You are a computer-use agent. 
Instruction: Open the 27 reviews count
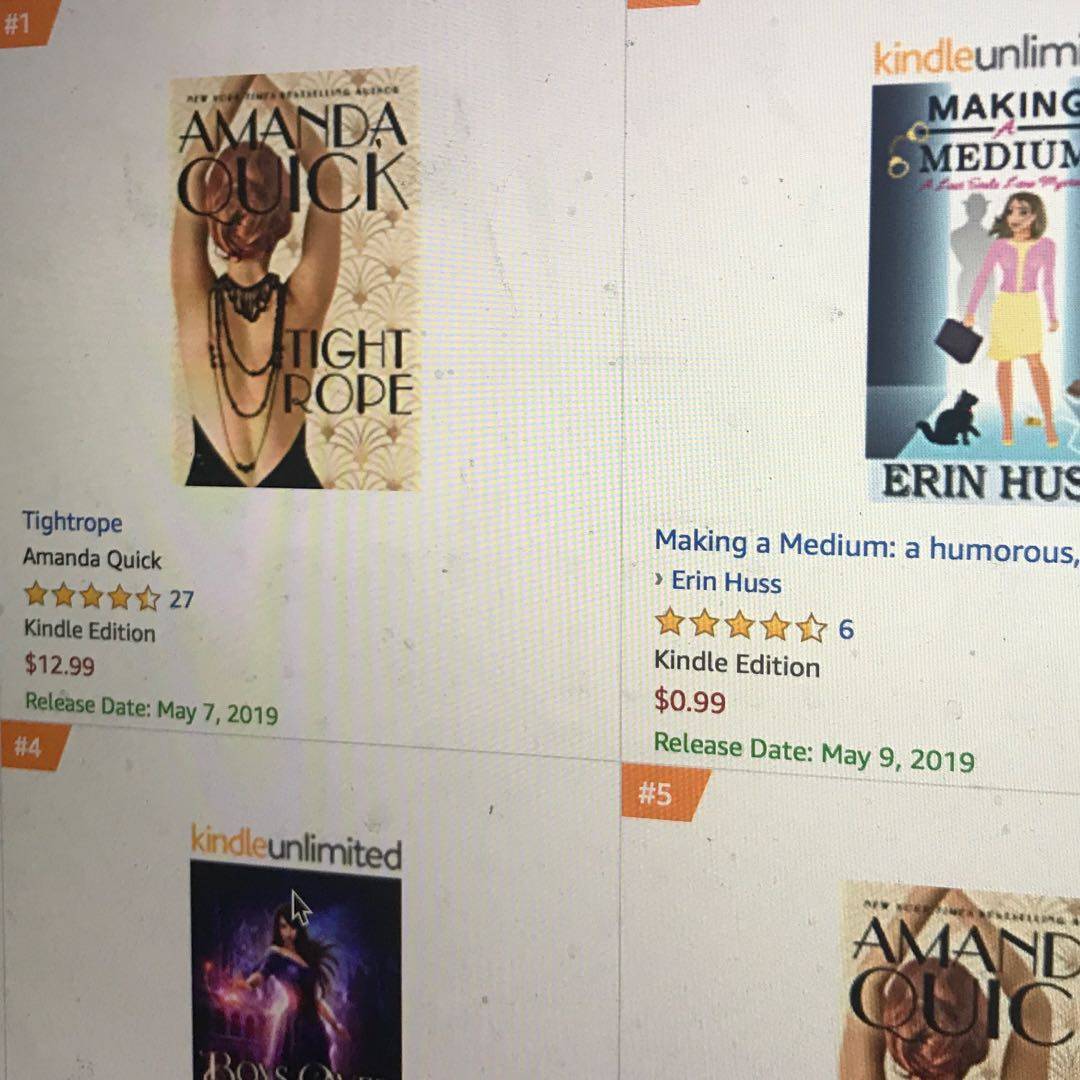tap(181, 599)
